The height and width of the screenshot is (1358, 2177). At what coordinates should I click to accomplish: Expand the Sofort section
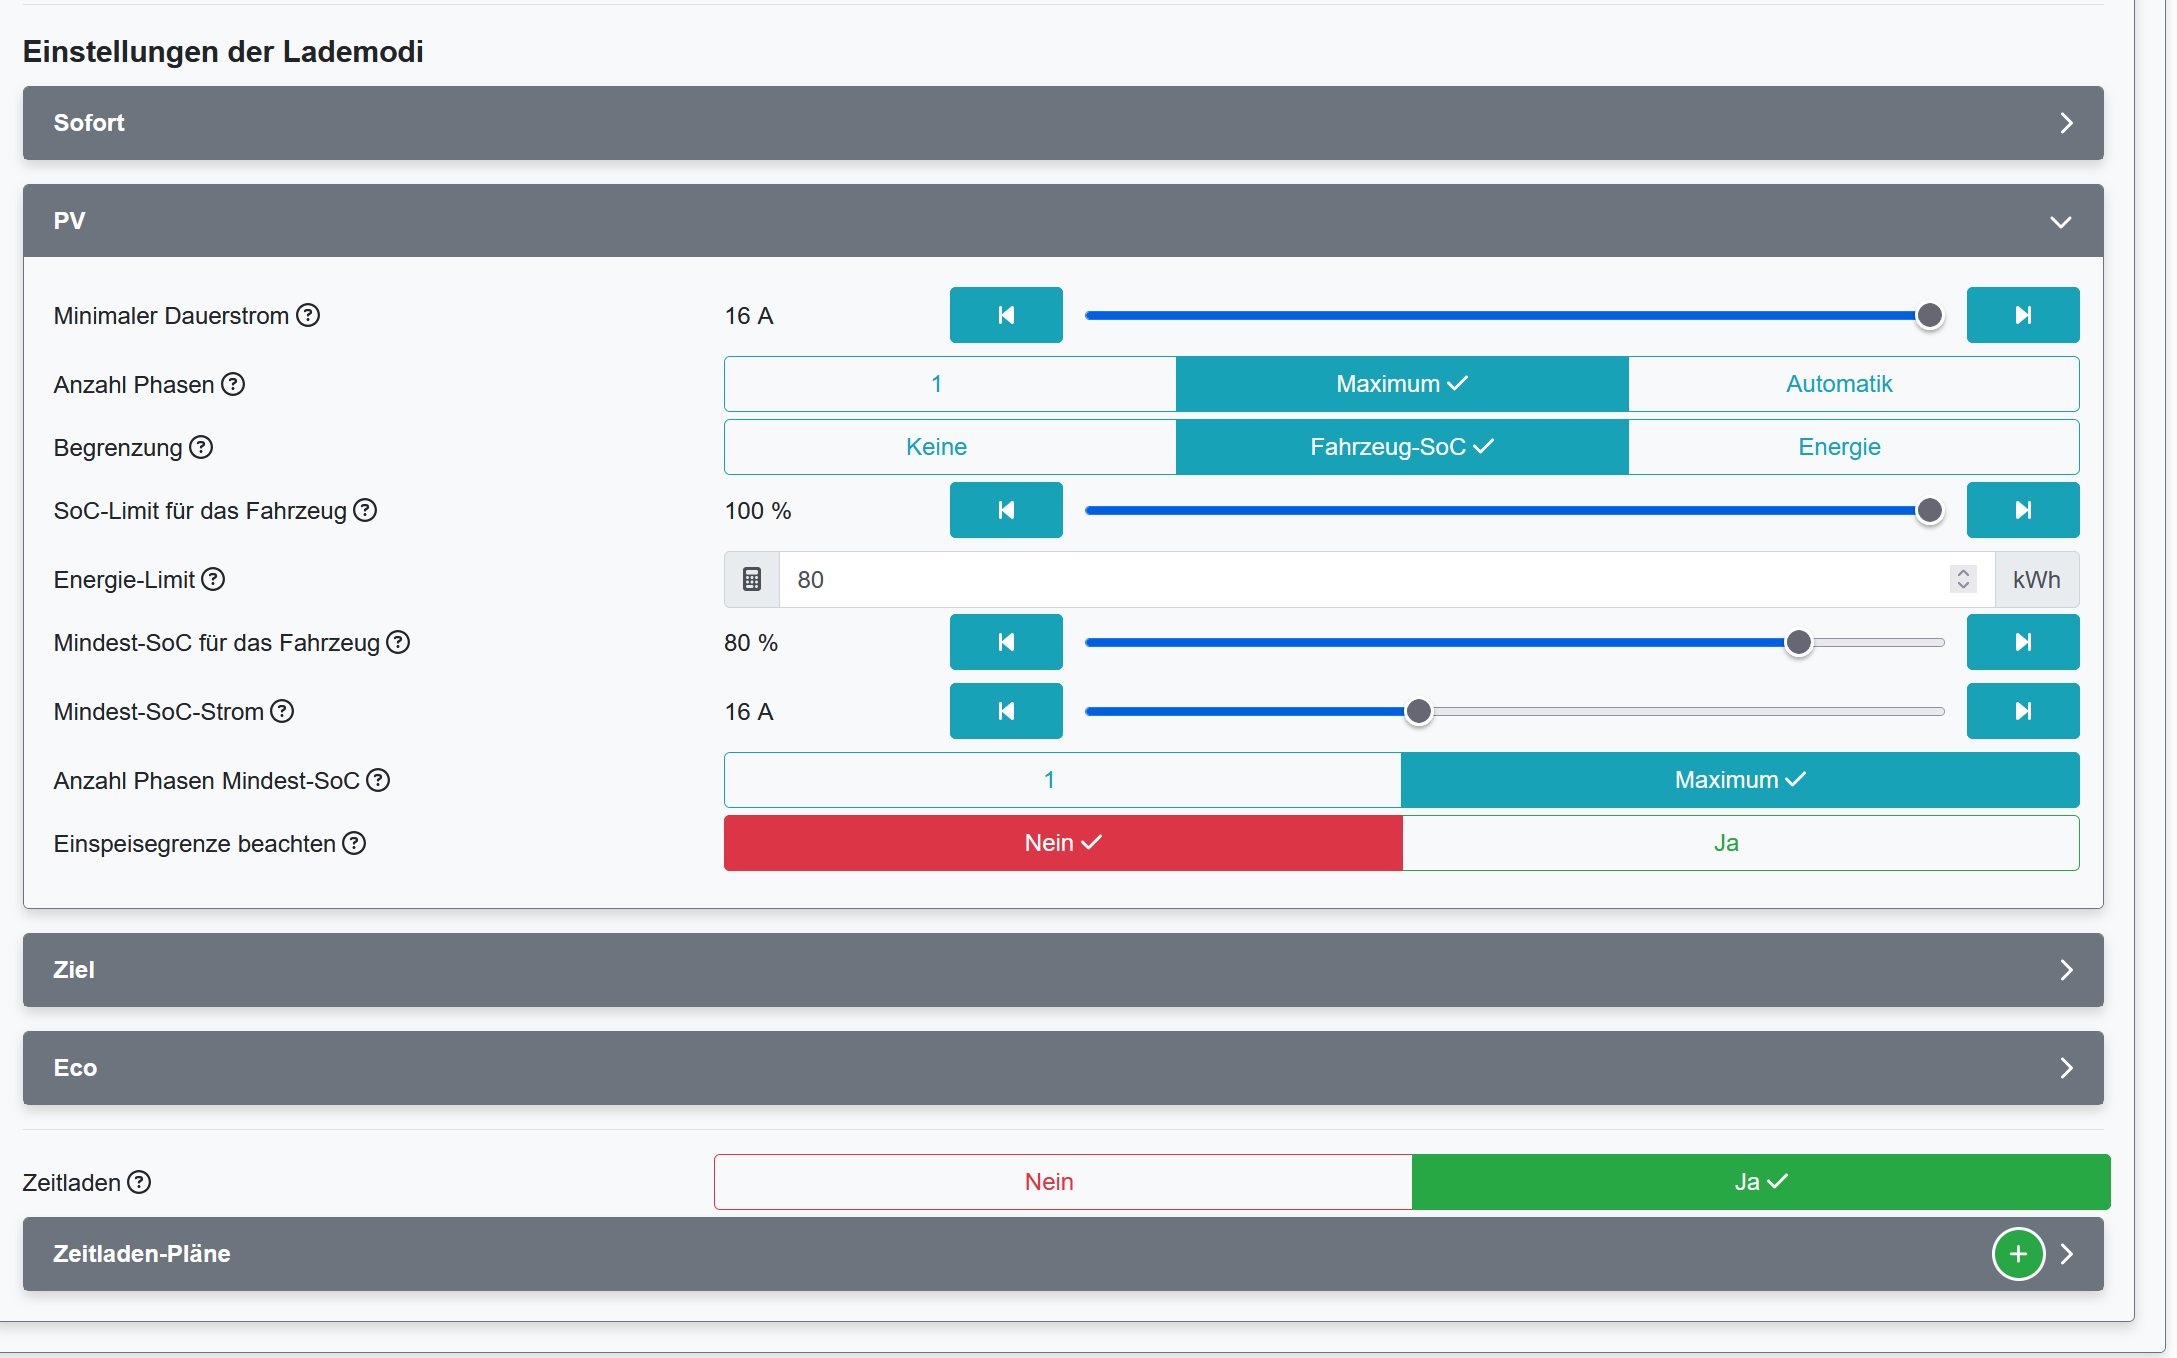[1062, 123]
